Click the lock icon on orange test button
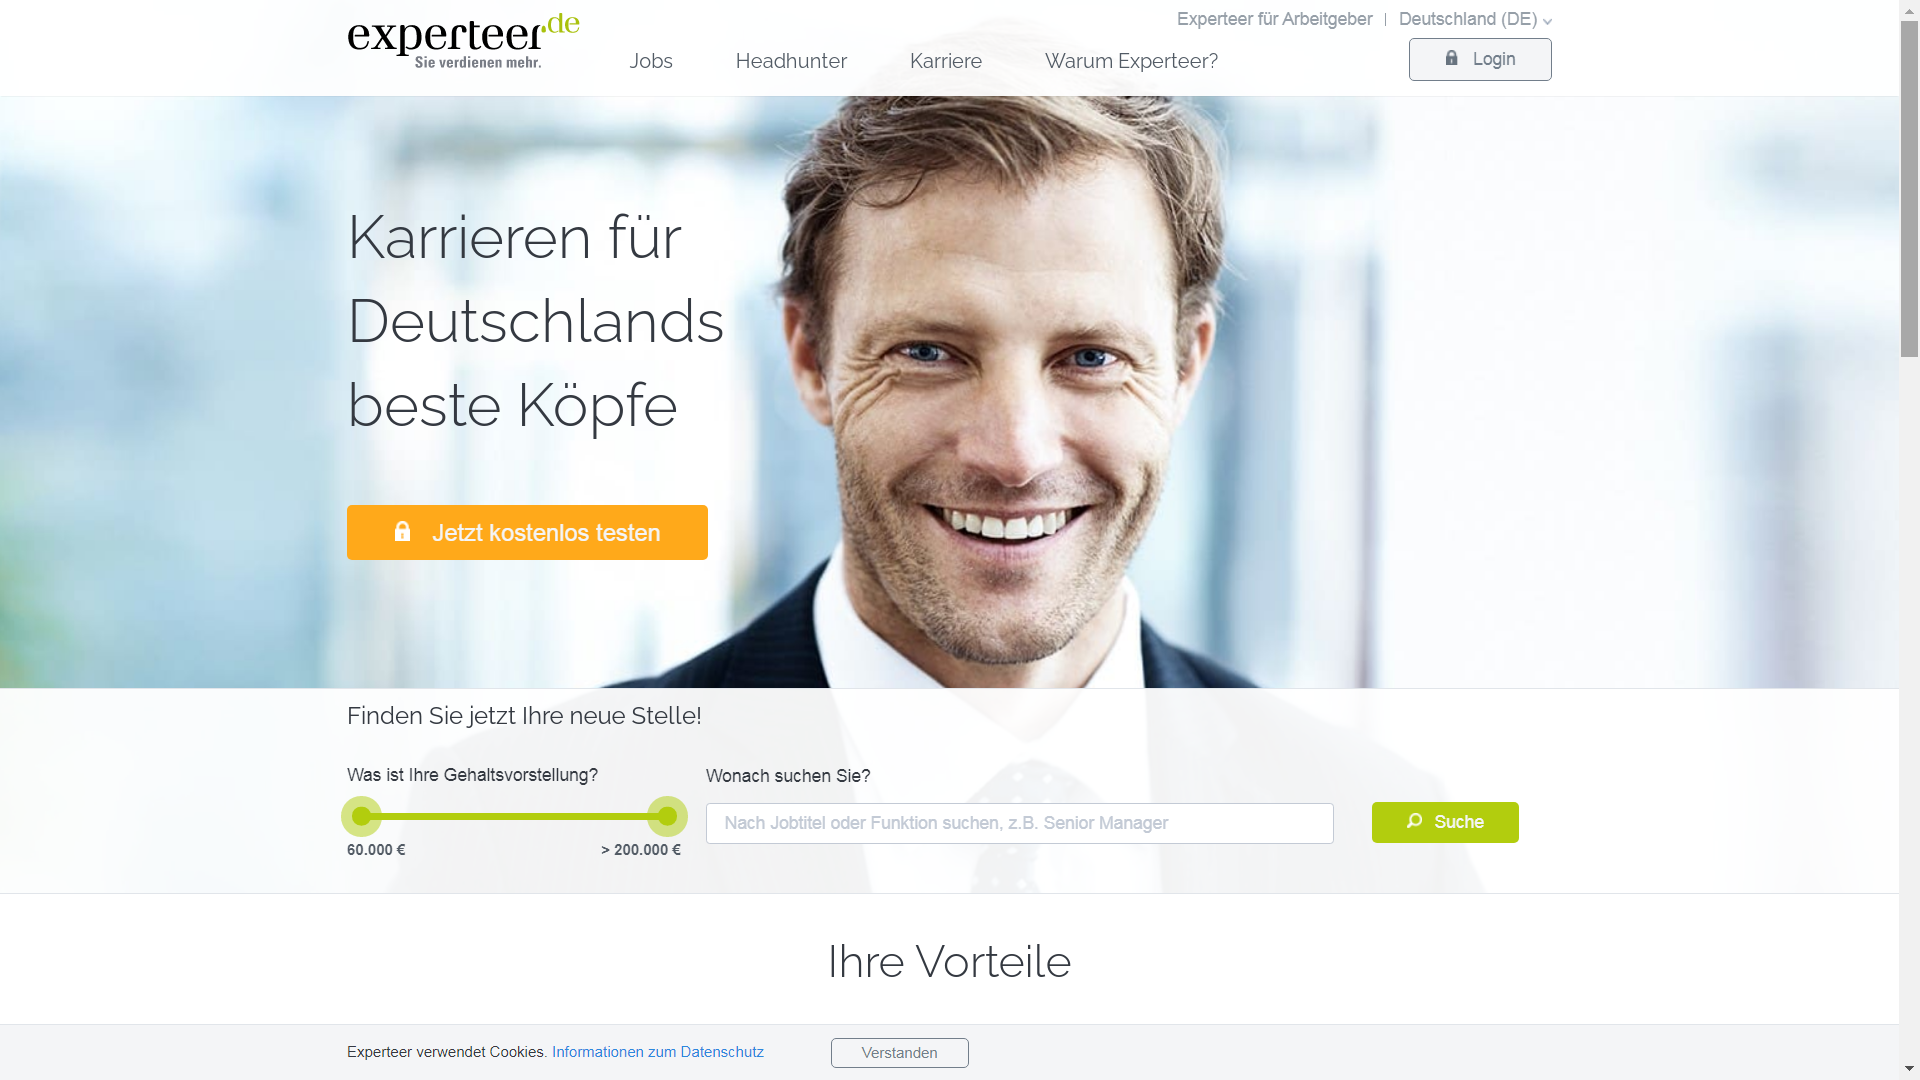The width and height of the screenshot is (1920, 1080). coord(402,532)
